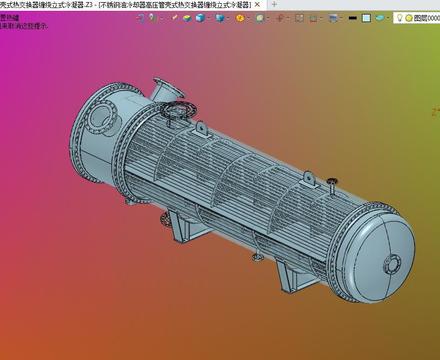Click the pale green box icon
This screenshot has height=360, width=440.
pos(260,18)
